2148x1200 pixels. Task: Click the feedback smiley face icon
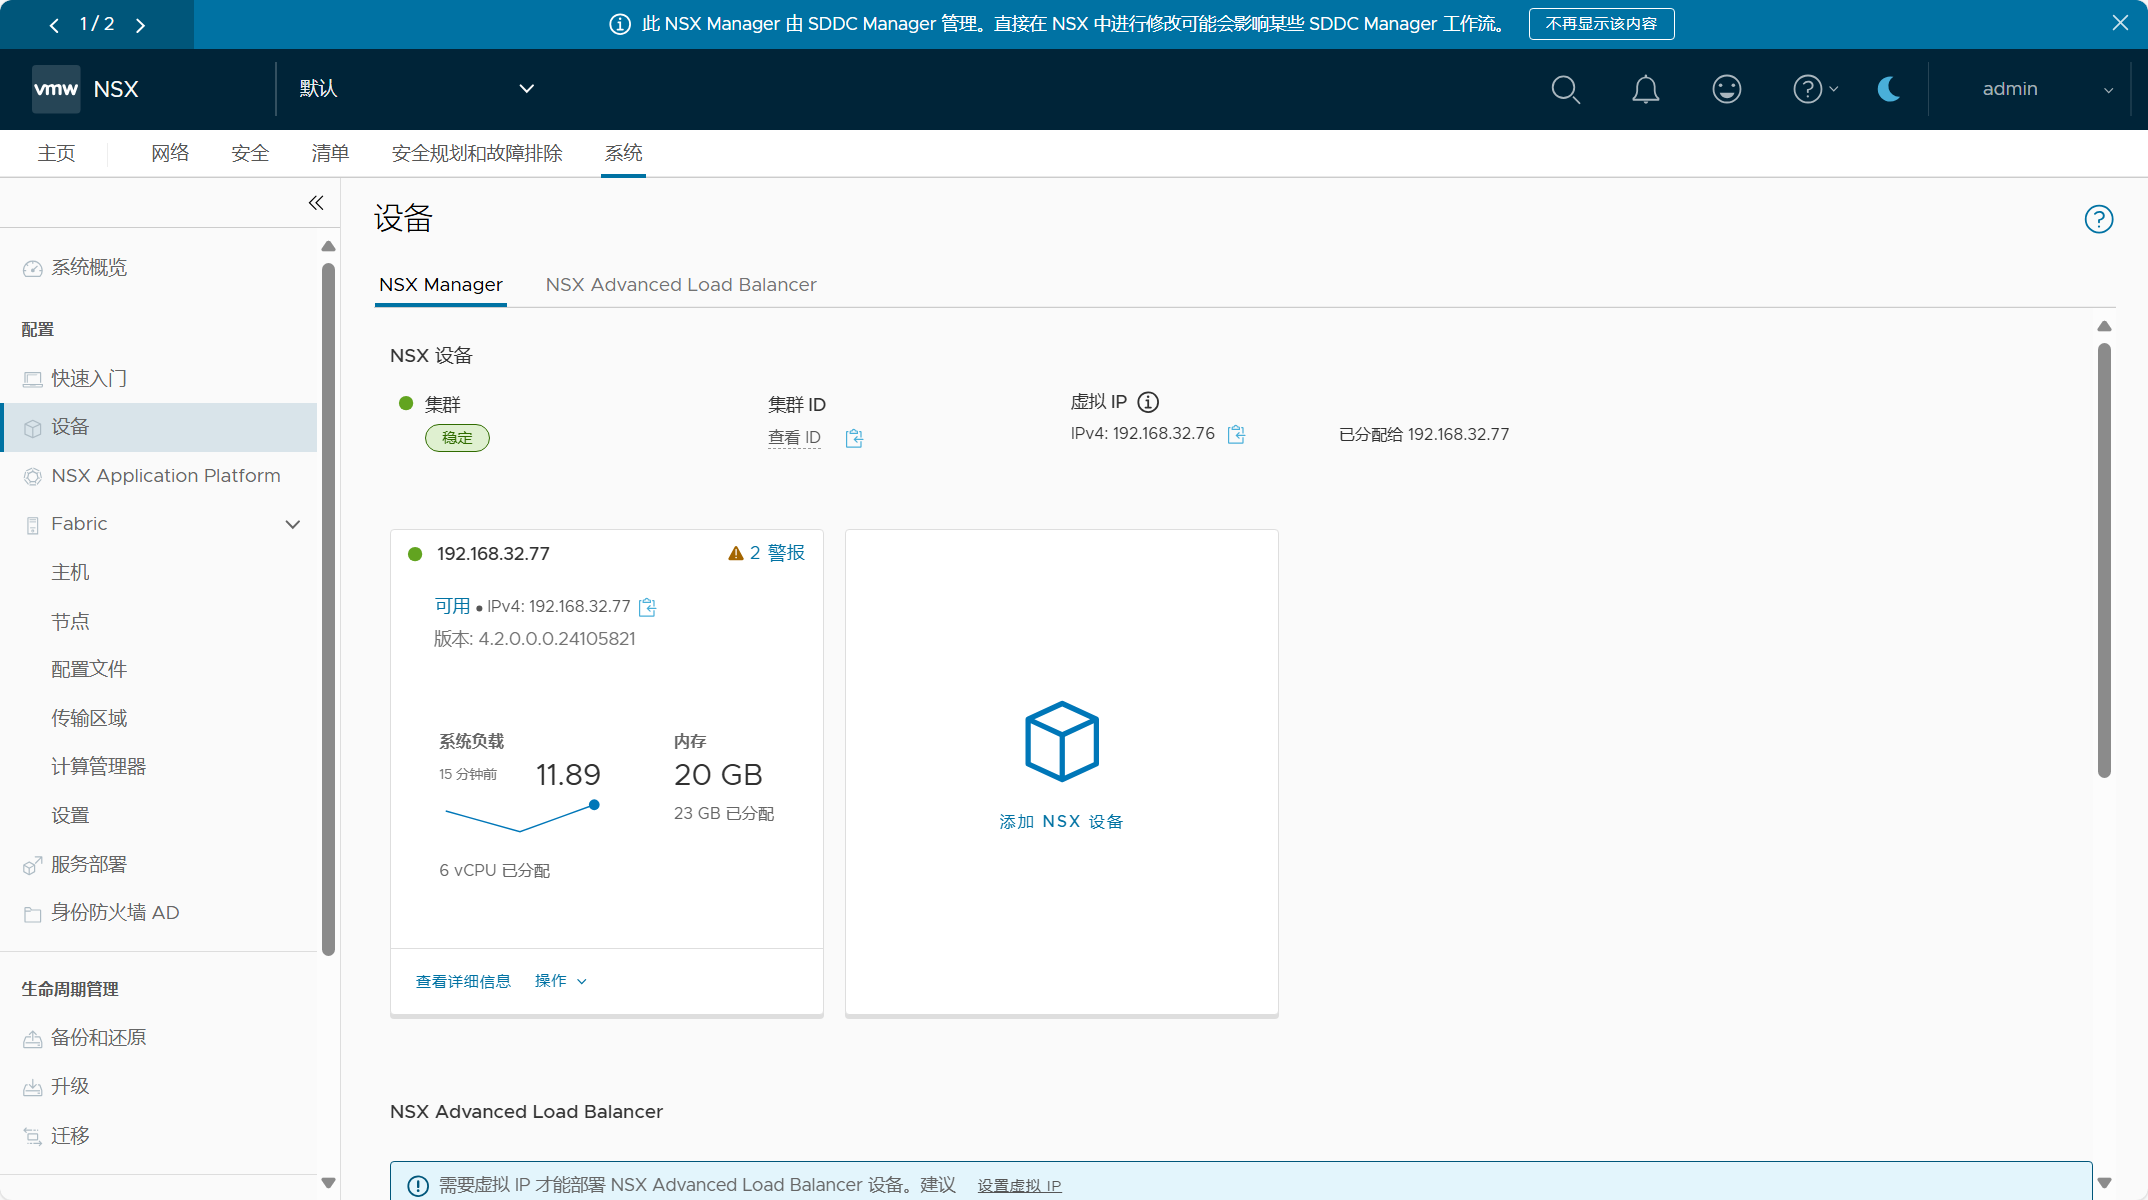pos(1726,90)
